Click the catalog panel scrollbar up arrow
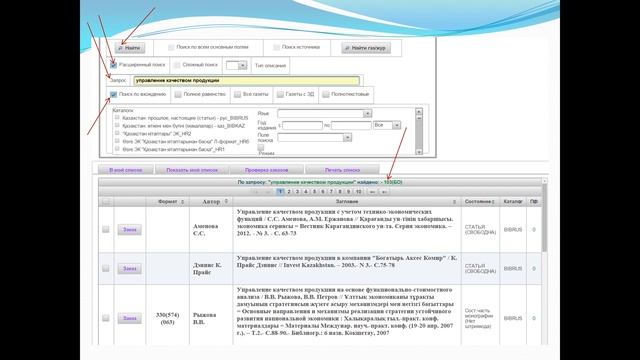The width and height of the screenshot is (640, 360). (x=419, y=111)
